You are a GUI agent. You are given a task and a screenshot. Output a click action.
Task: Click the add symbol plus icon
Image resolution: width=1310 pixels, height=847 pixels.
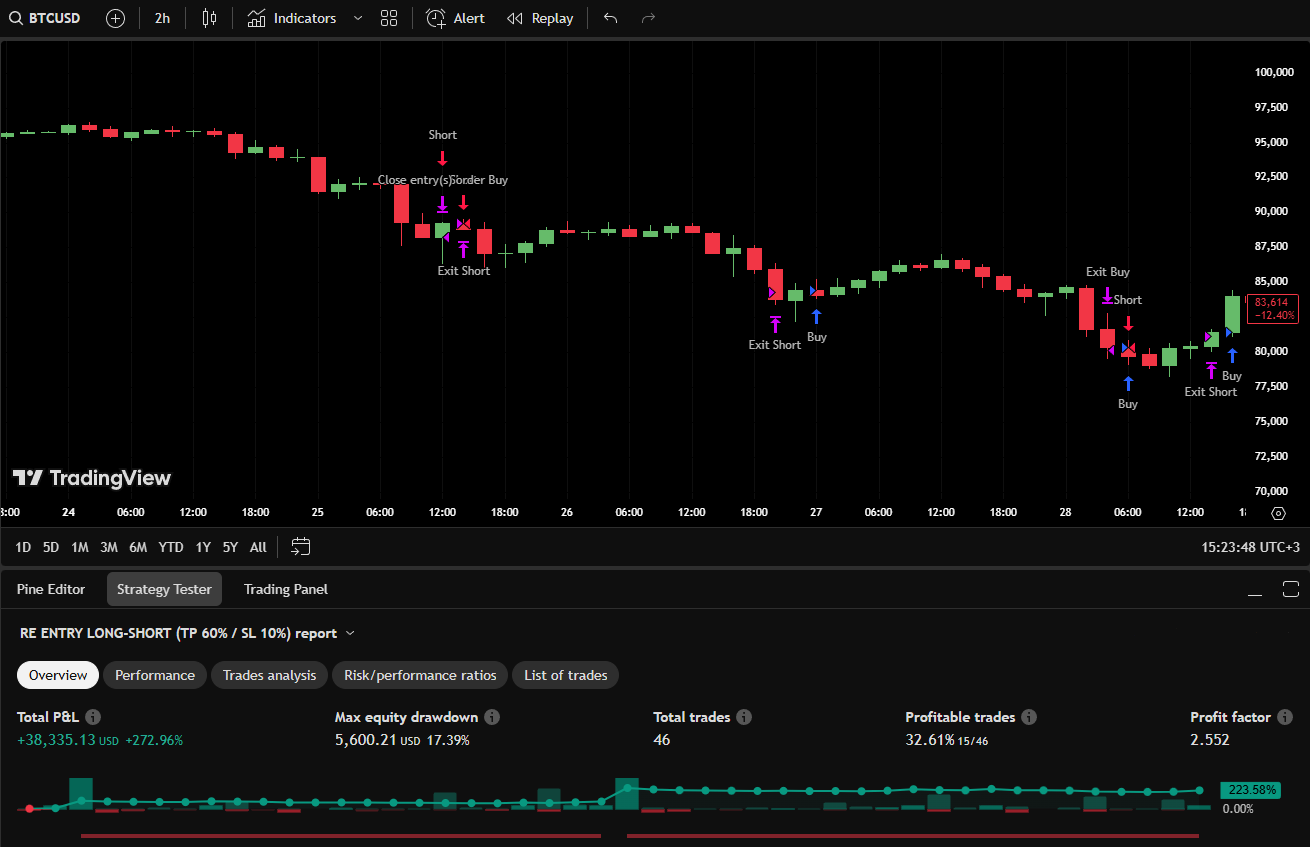click(x=116, y=18)
